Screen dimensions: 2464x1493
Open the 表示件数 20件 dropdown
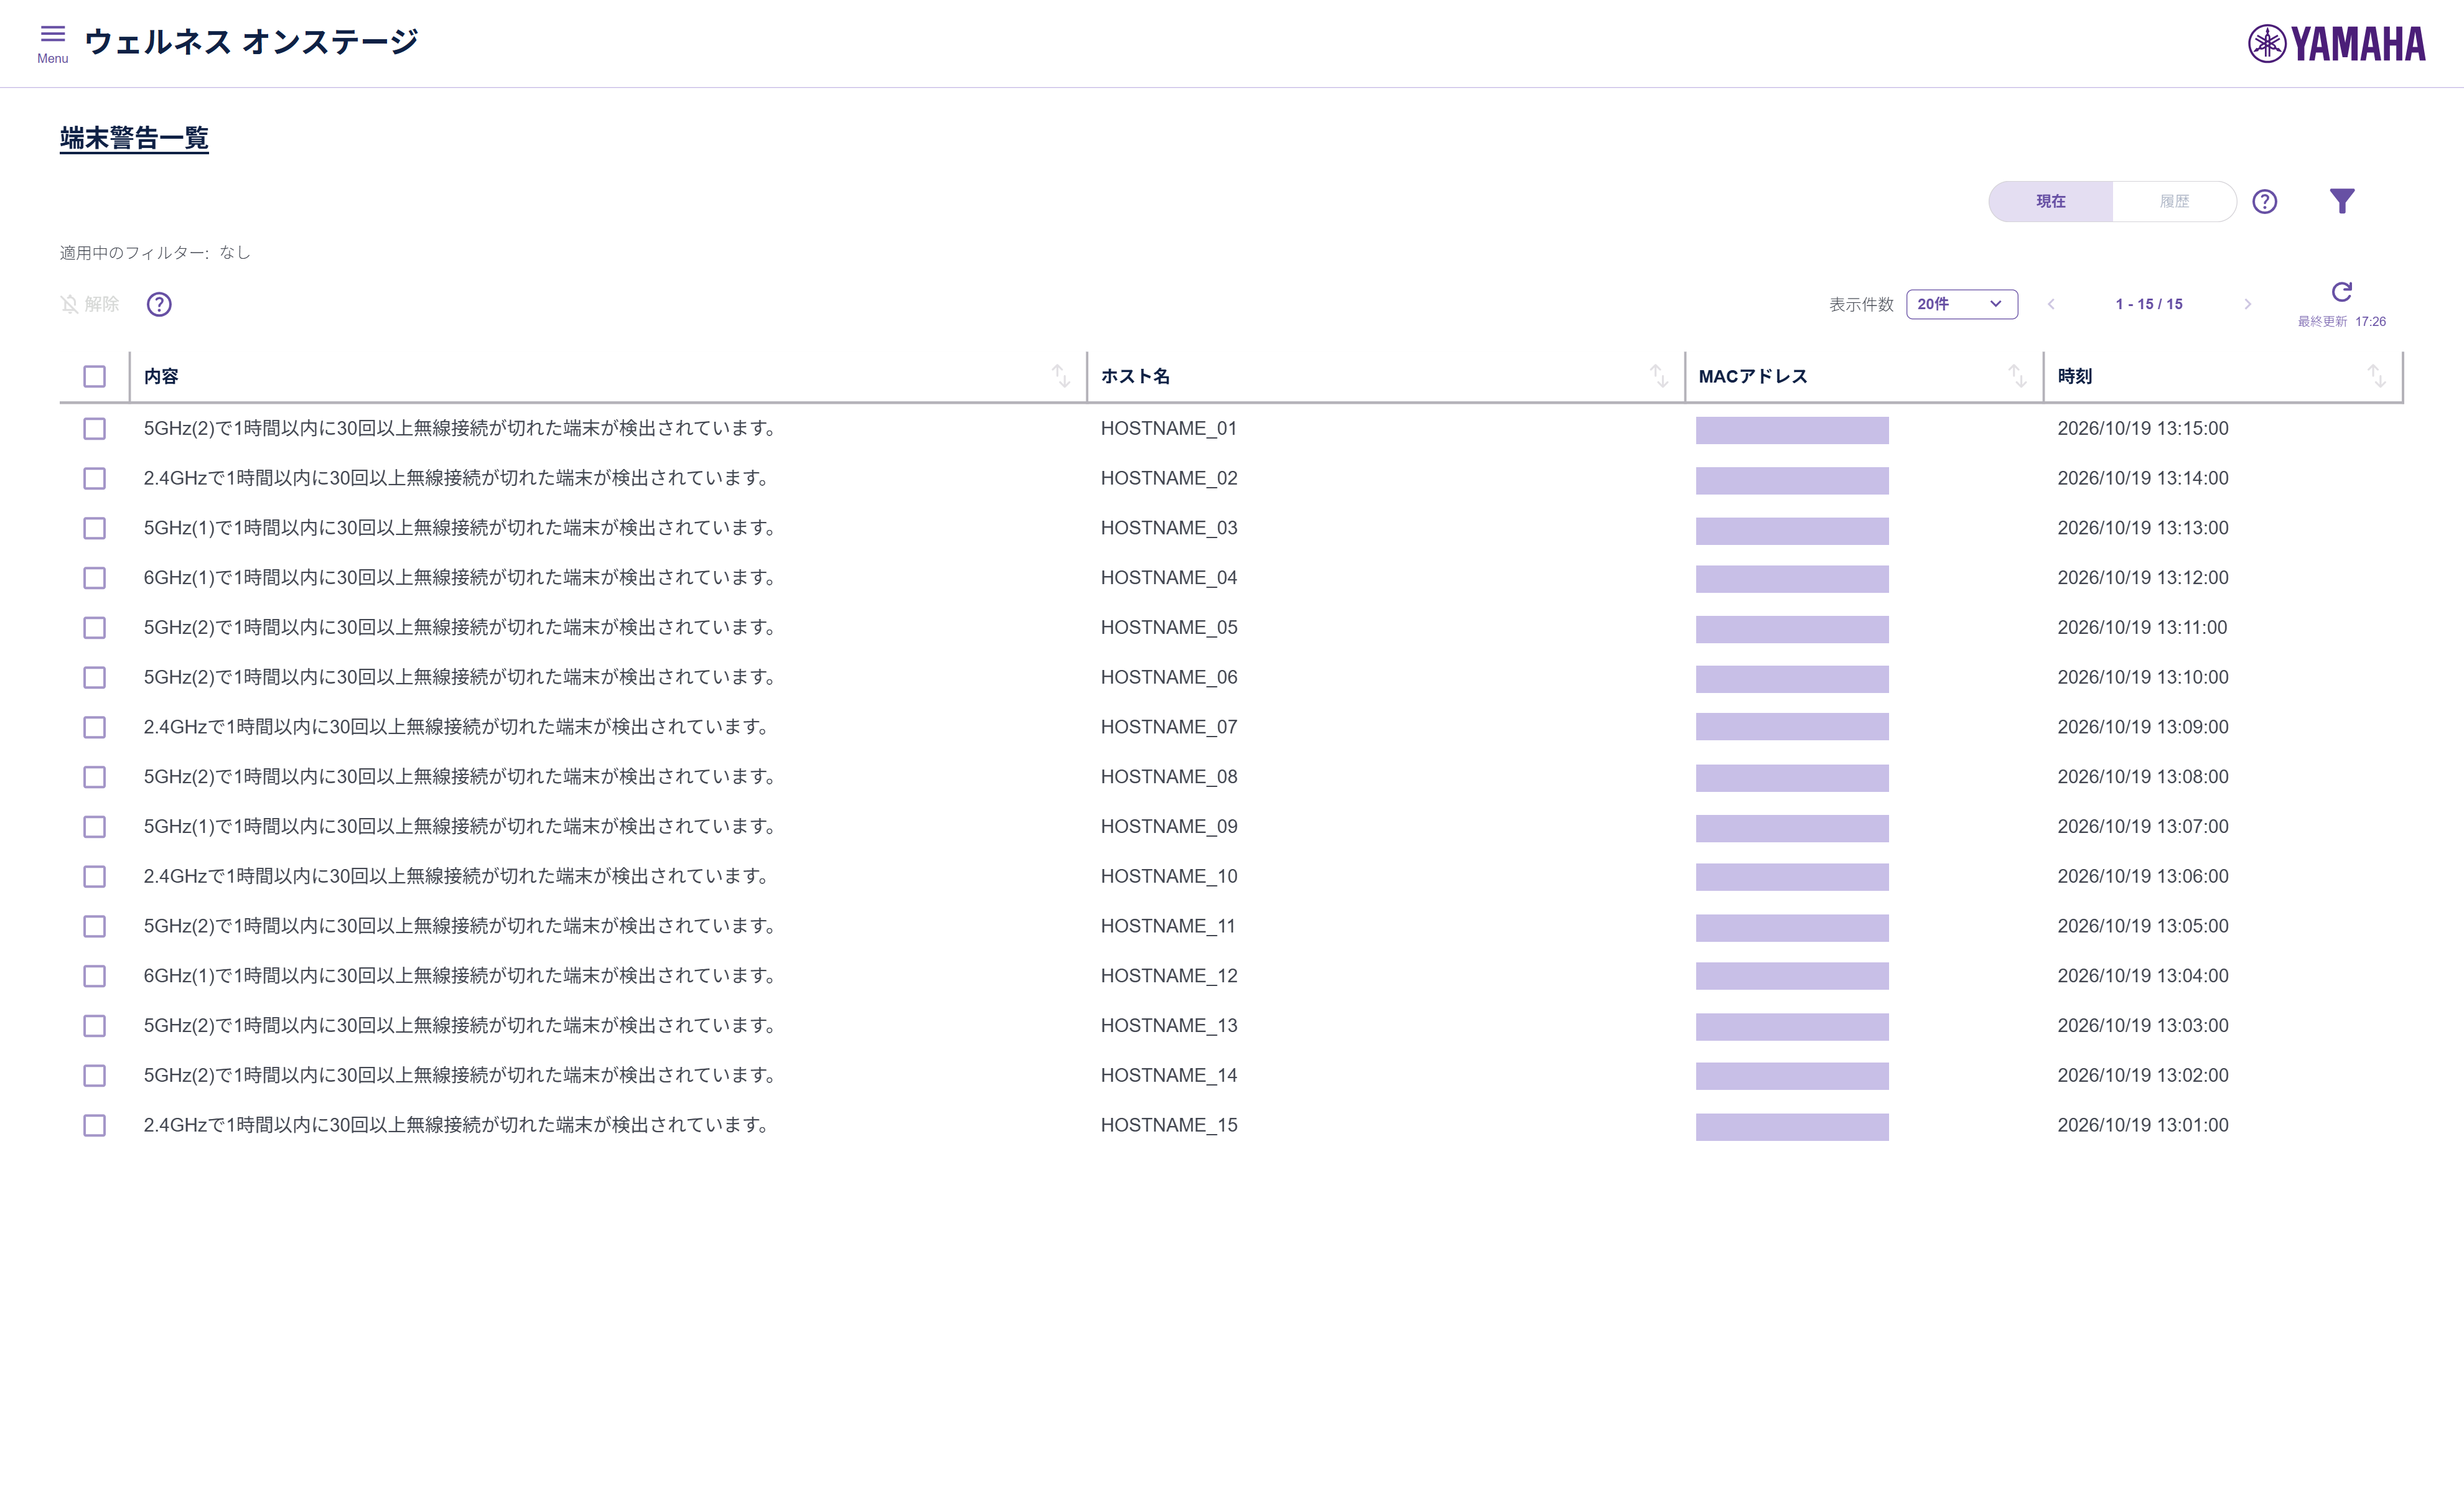tap(1962, 304)
